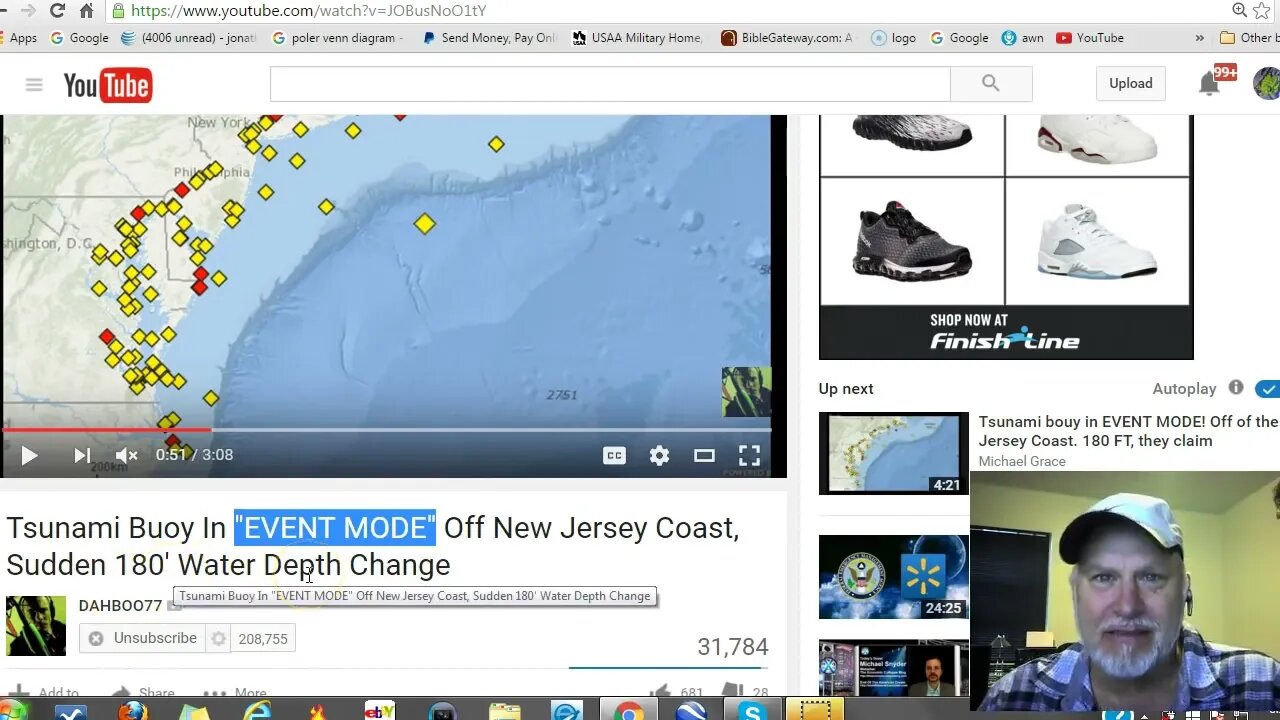Open the logo bookmark
Screen dimensions: 1280x720
894,38
